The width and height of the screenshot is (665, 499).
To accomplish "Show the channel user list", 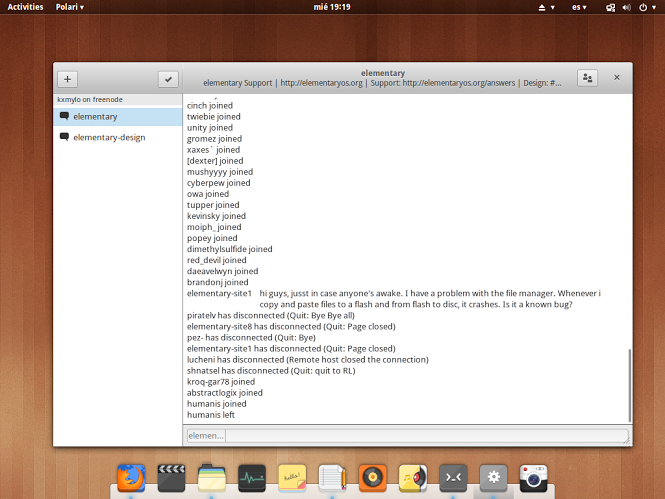I will tap(587, 78).
